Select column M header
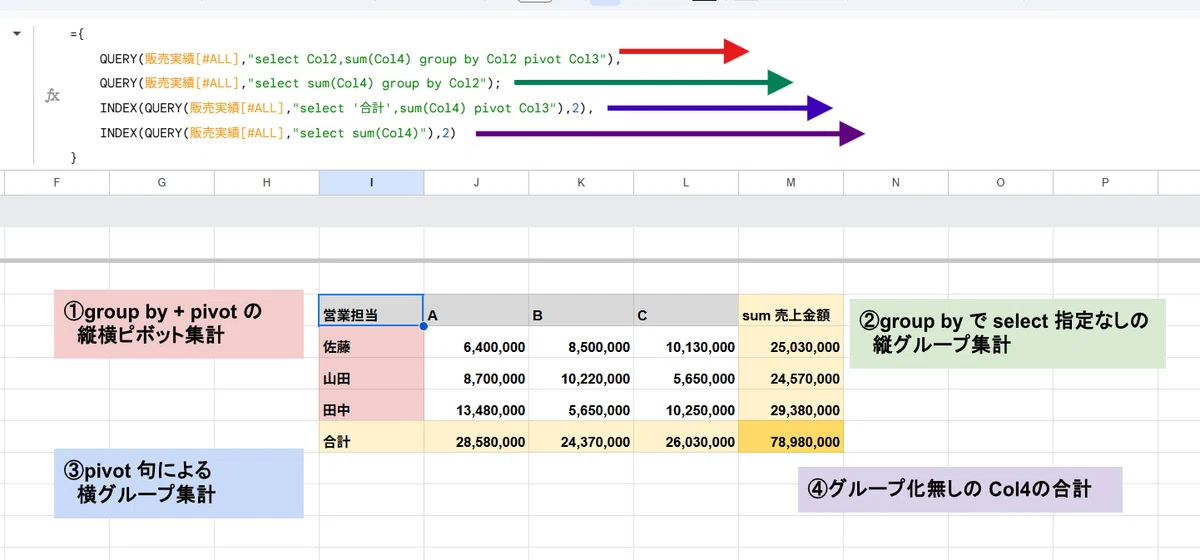The image size is (1200, 560). [x=791, y=182]
